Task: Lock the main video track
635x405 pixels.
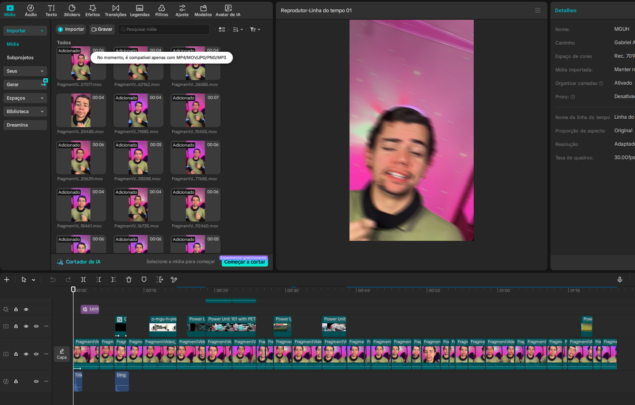Action: pyautogui.click(x=16, y=354)
